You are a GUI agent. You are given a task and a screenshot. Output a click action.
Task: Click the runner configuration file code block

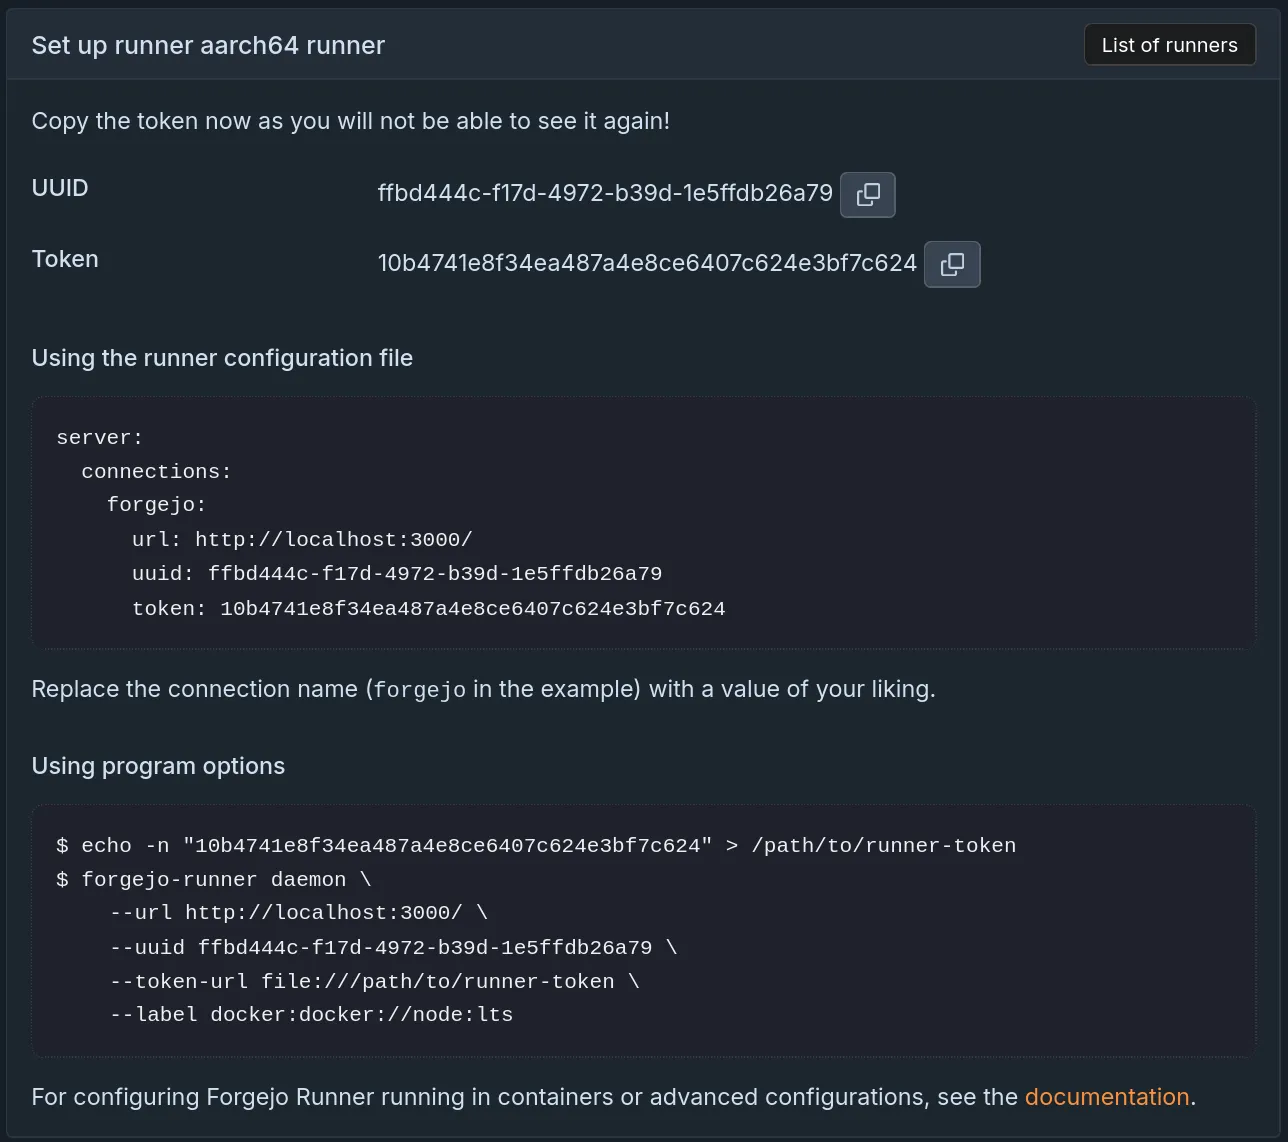643,522
